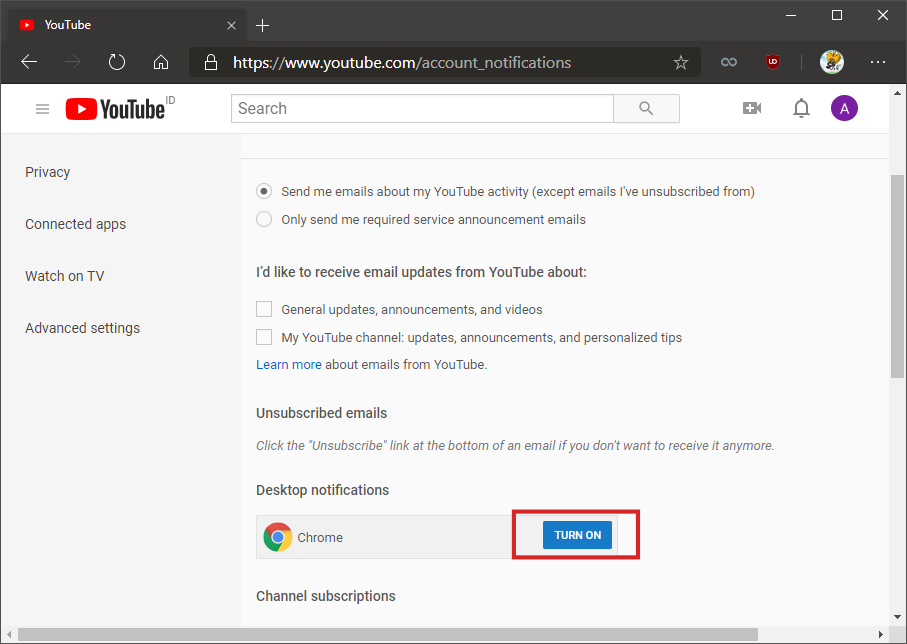Open the create video camera icon

[752, 109]
